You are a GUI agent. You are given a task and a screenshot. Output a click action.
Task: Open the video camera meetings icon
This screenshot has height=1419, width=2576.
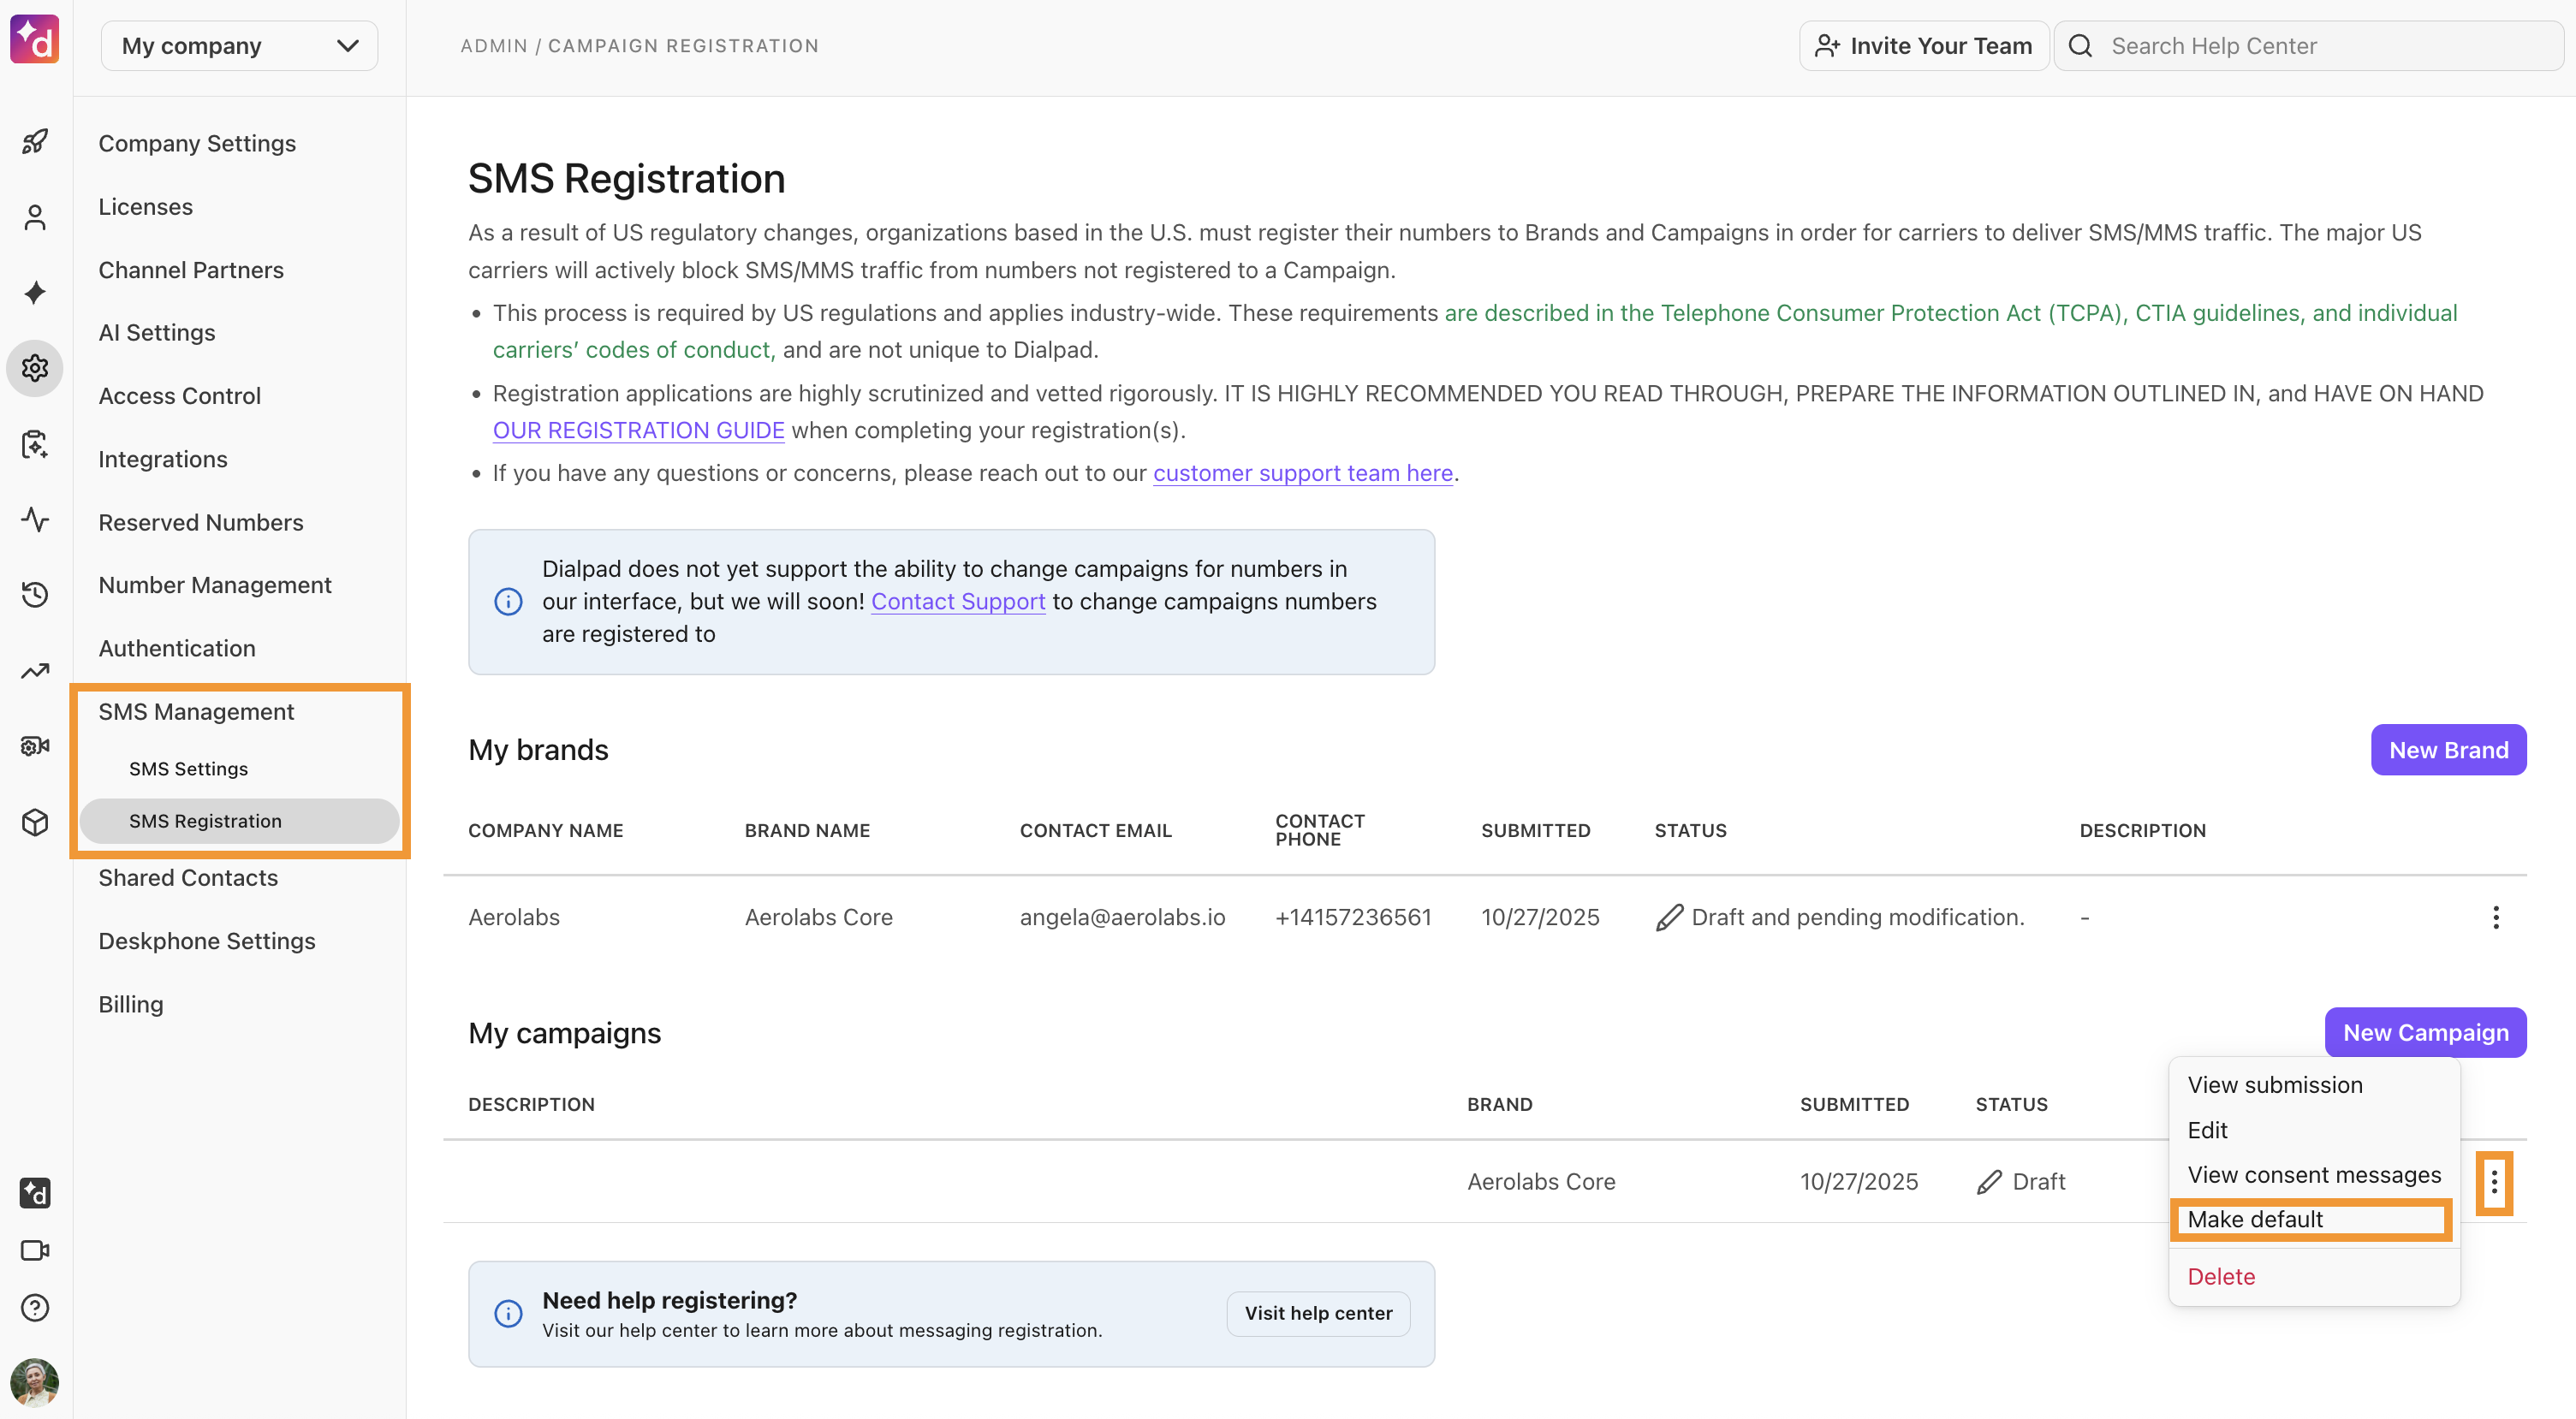point(35,1250)
